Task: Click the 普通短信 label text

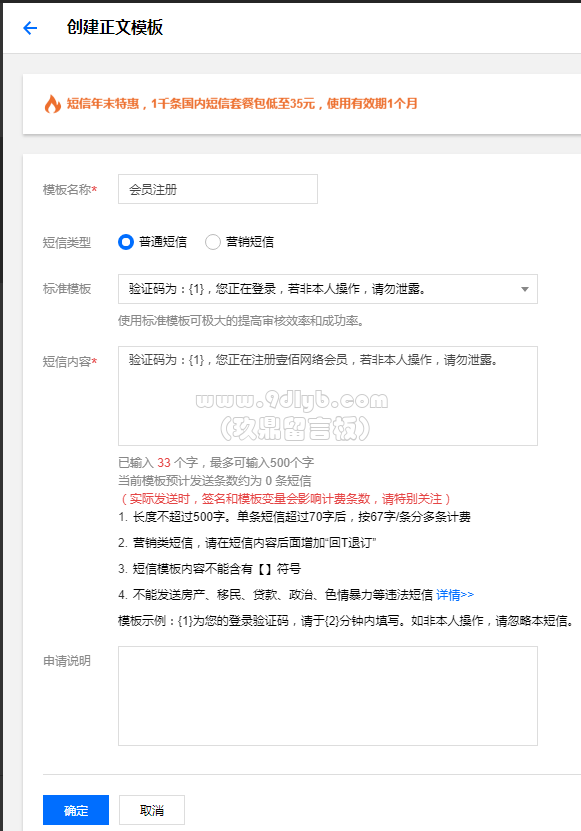Action: click(163, 242)
